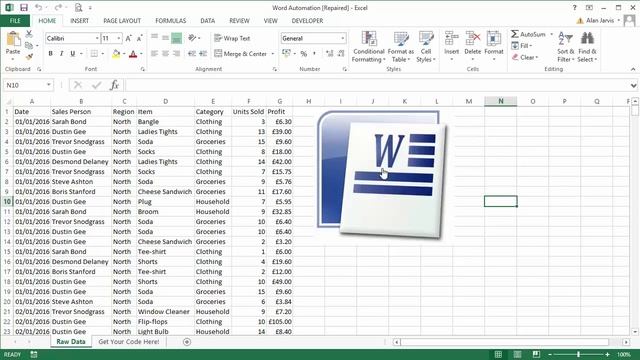Click the Increase Decimal icon
640x360 pixels.
click(x=329, y=53)
